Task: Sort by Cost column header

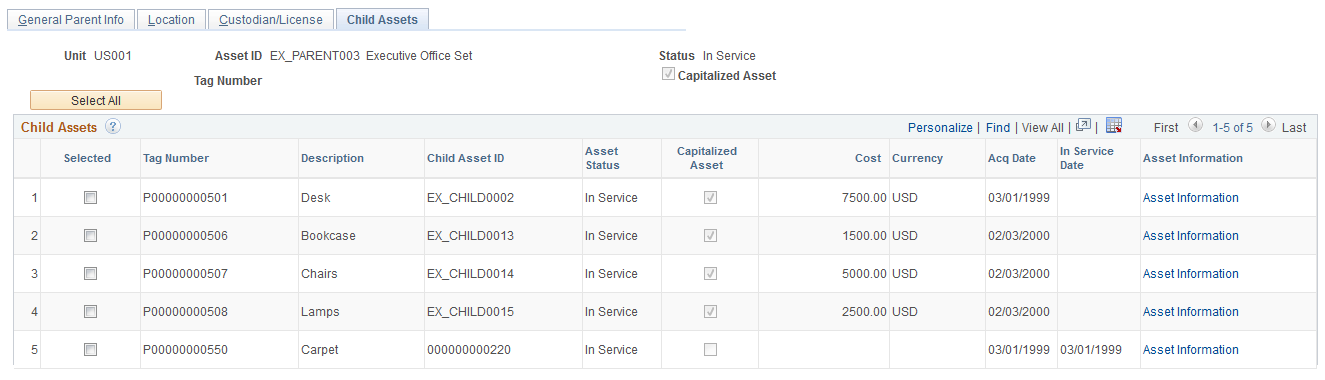Action: [868, 158]
